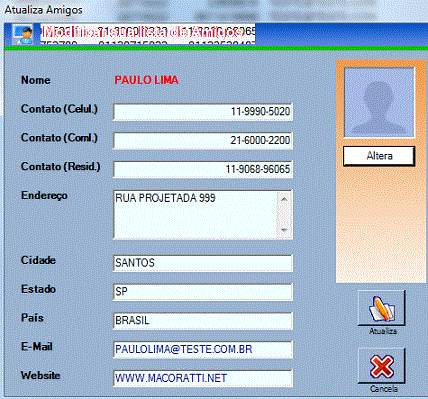Click the Contato (Celul.) label

coord(59,109)
